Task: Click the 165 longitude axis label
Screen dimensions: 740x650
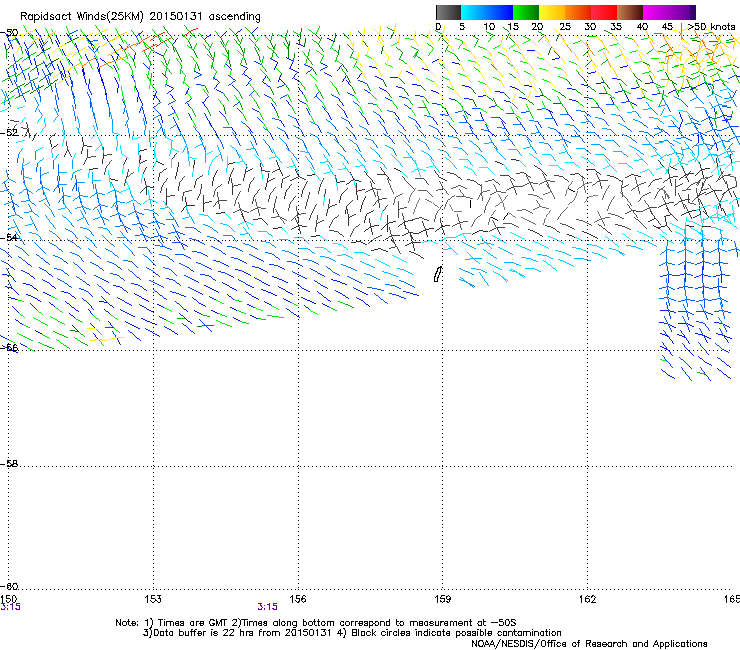Action: coord(732,599)
